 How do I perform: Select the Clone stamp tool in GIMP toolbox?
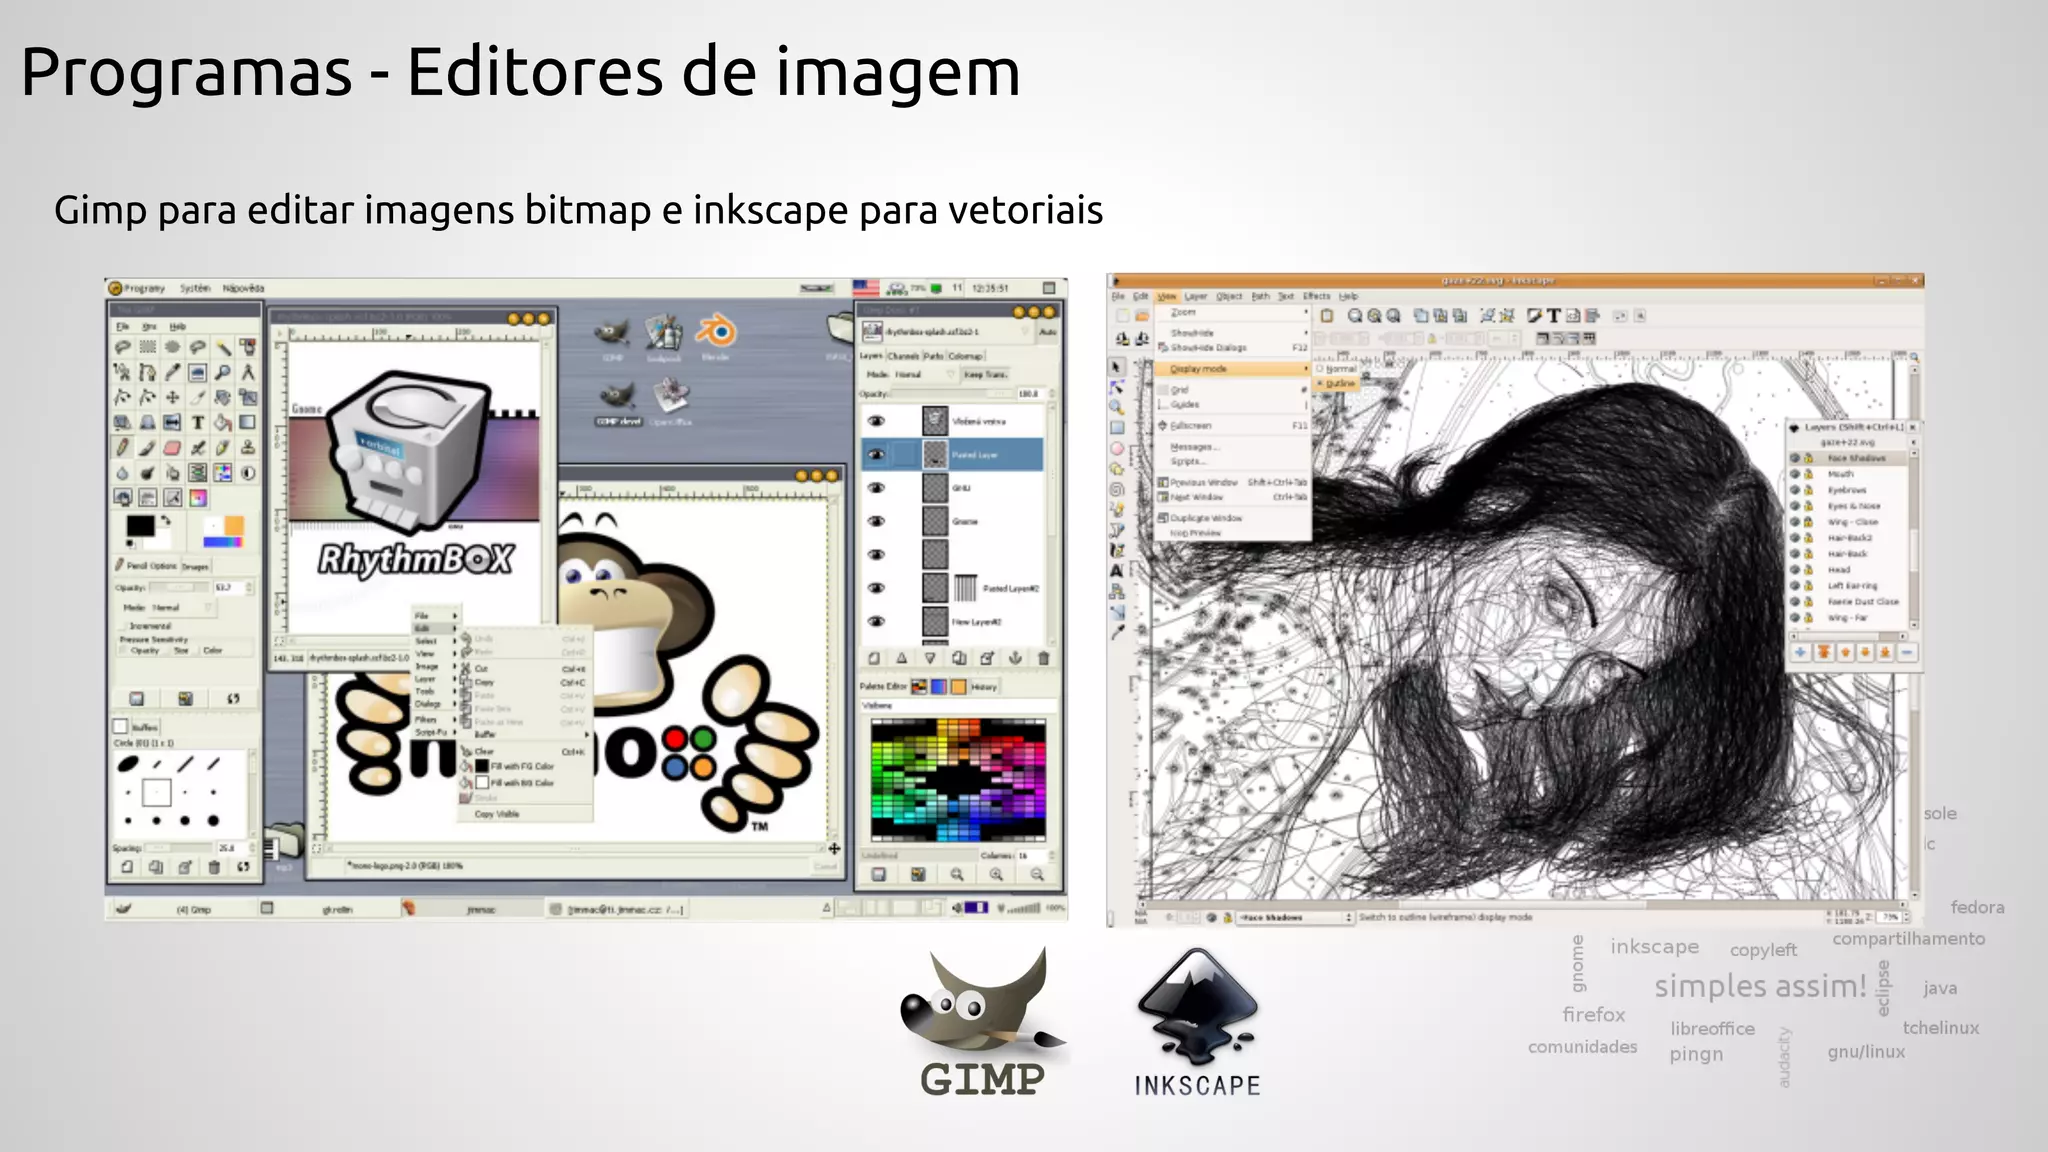pyautogui.click(x=247, y=448)
